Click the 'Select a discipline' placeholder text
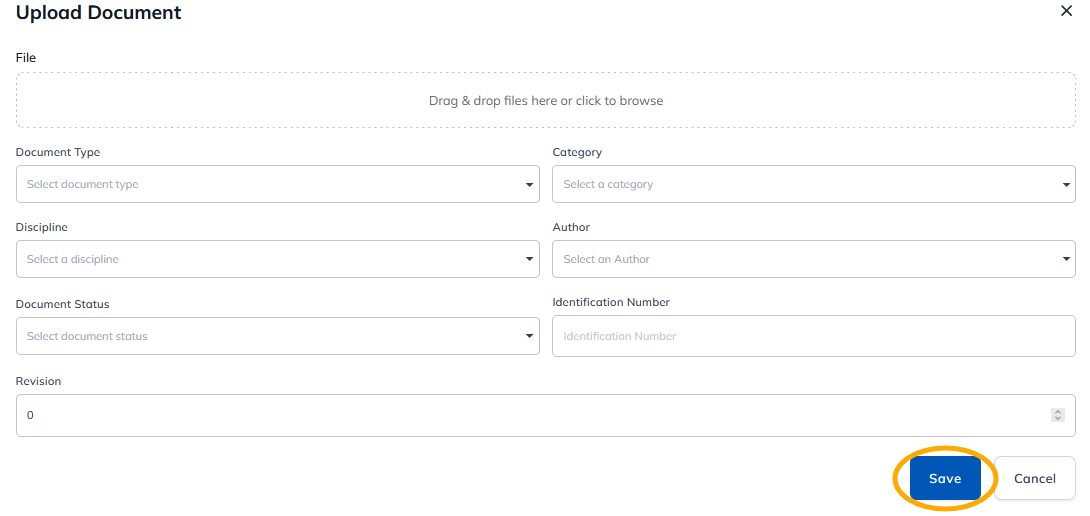Screen dimensions: 1090x516 click(72, 259)
